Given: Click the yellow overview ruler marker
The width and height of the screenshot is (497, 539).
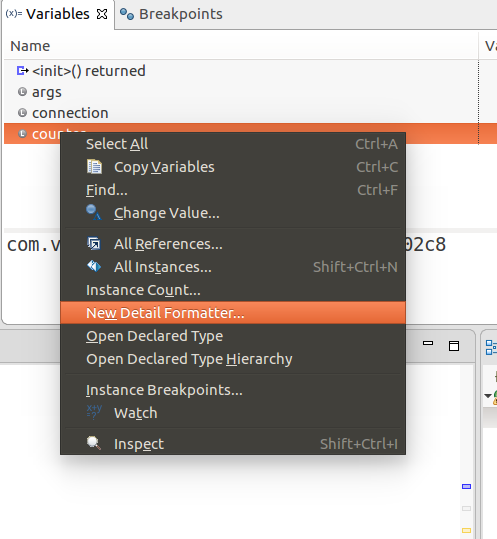Looking at the screenshot, I should point(466,530).
